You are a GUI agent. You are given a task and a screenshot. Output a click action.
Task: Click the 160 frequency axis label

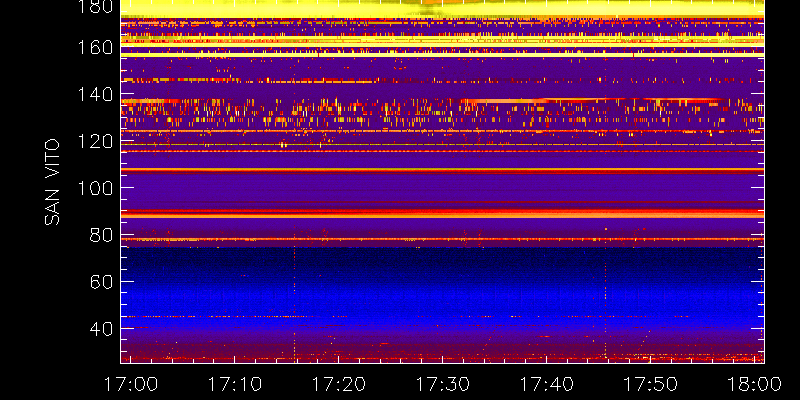96,47
